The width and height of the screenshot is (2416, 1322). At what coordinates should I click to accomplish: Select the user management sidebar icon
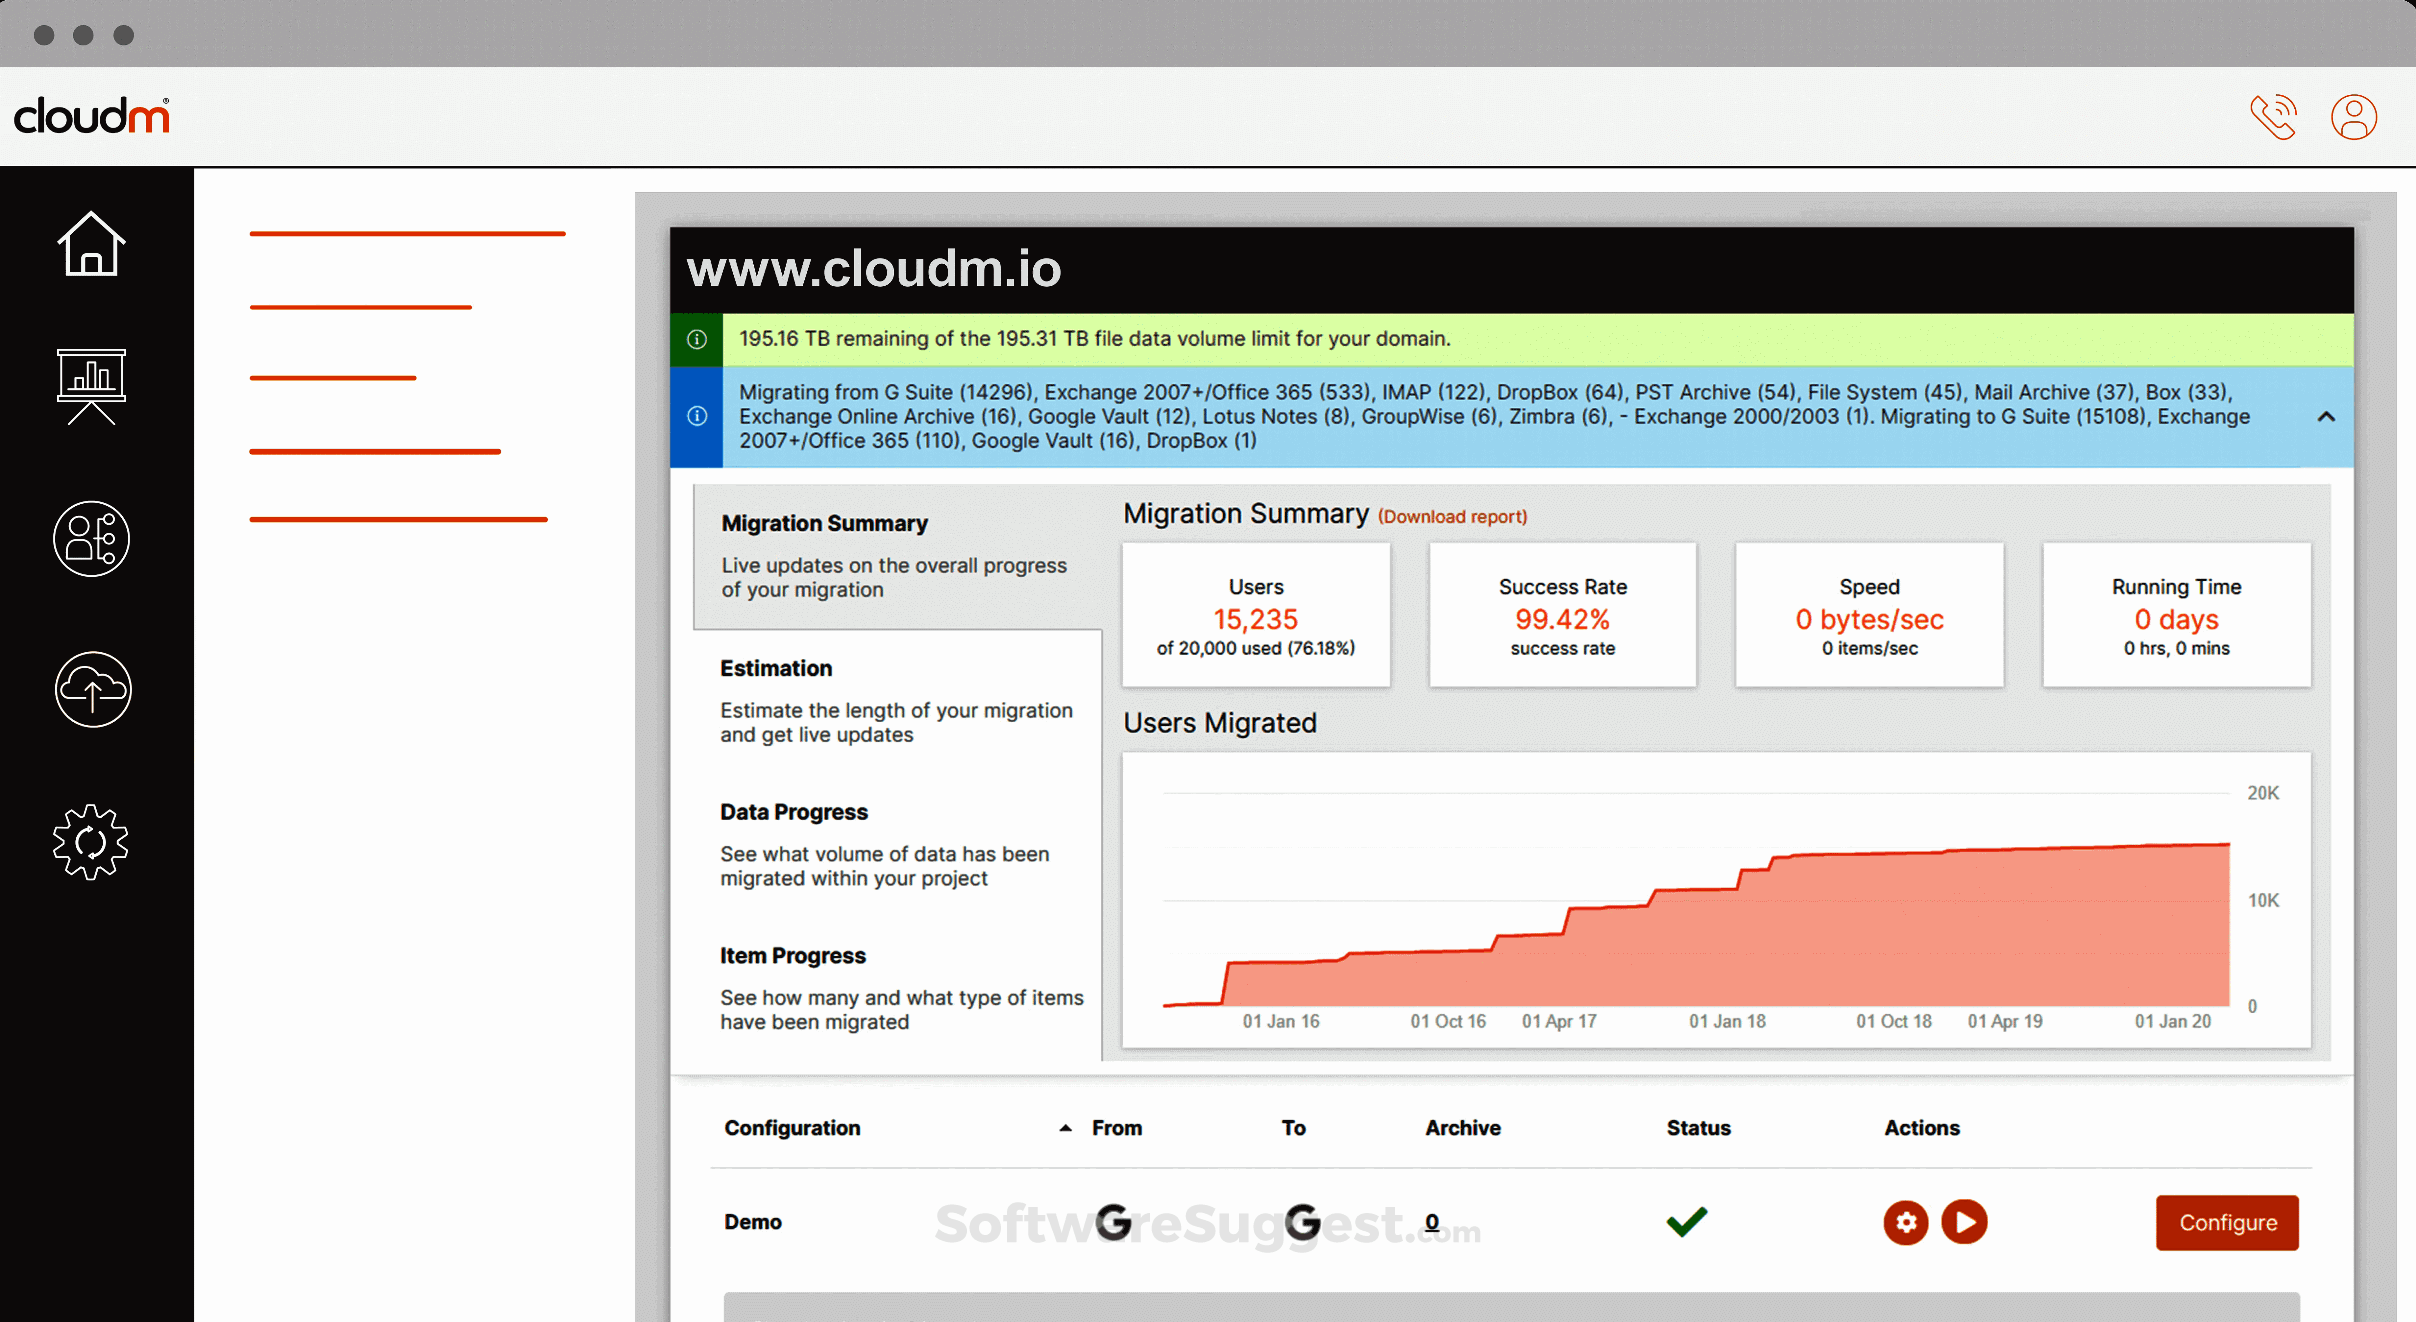(x=91, y=538)
